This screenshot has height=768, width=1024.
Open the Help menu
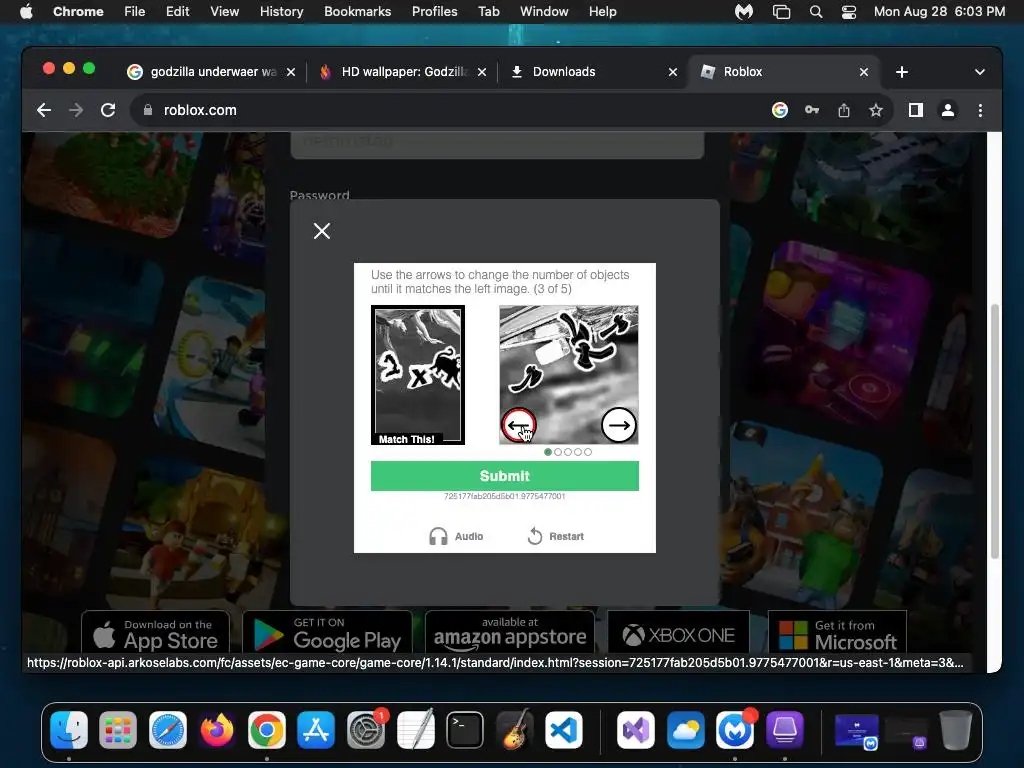(x=602, y=12)
